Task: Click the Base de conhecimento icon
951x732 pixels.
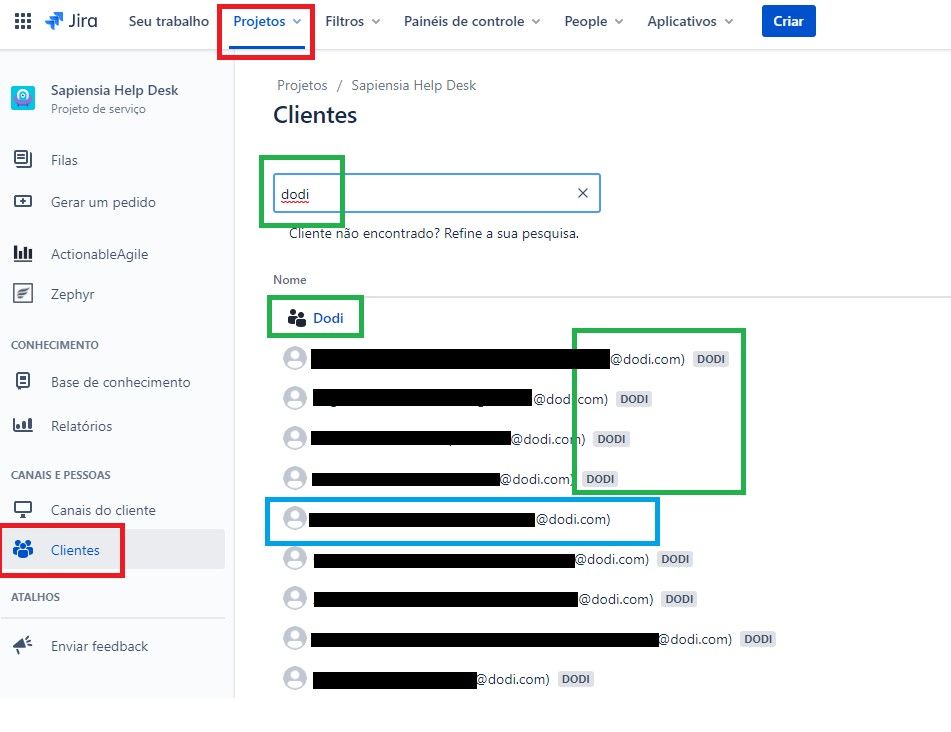Action: [x=23, y=381]
